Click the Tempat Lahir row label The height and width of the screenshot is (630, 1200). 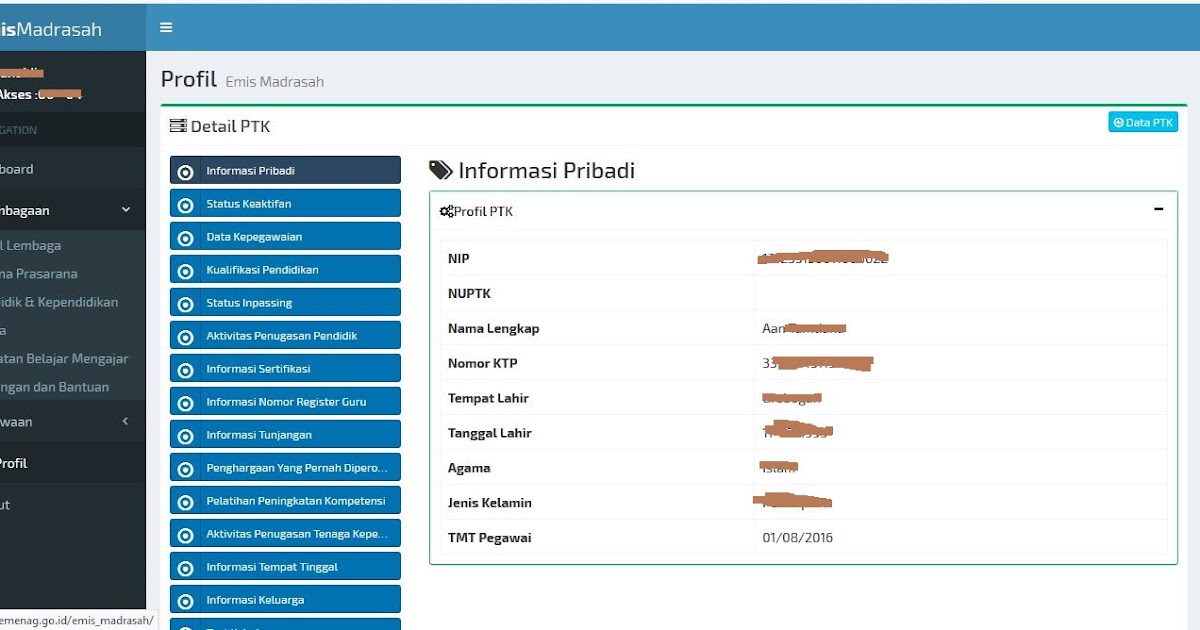coord(488,398)
